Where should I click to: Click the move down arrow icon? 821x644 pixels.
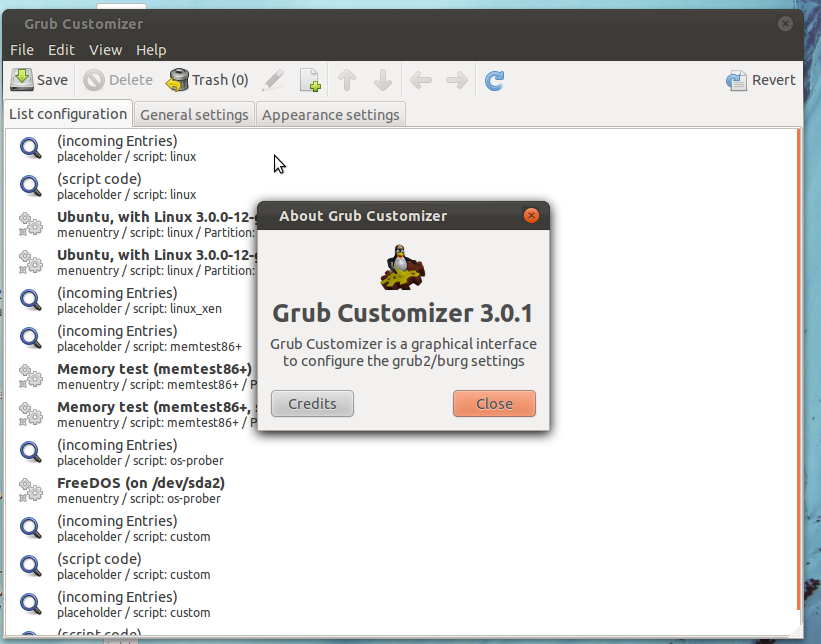[383, 81]
